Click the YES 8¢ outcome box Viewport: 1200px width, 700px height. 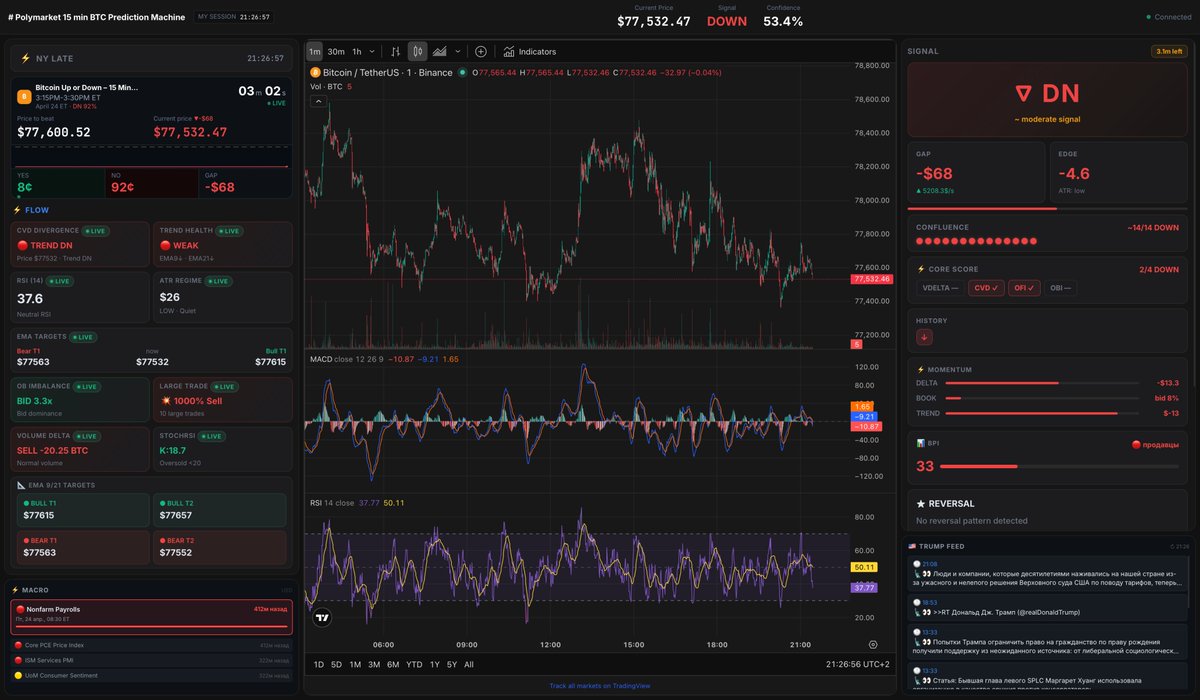tap(59, 182)
